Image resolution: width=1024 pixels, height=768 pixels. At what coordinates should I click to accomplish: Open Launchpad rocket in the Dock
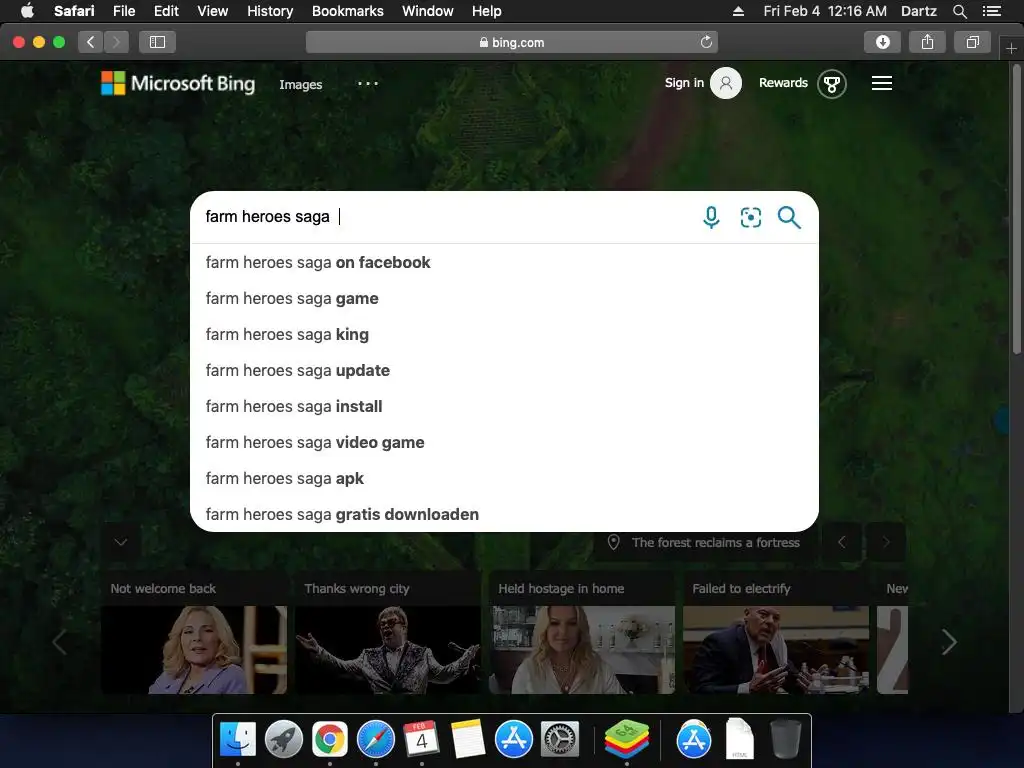tap(283, 739)
